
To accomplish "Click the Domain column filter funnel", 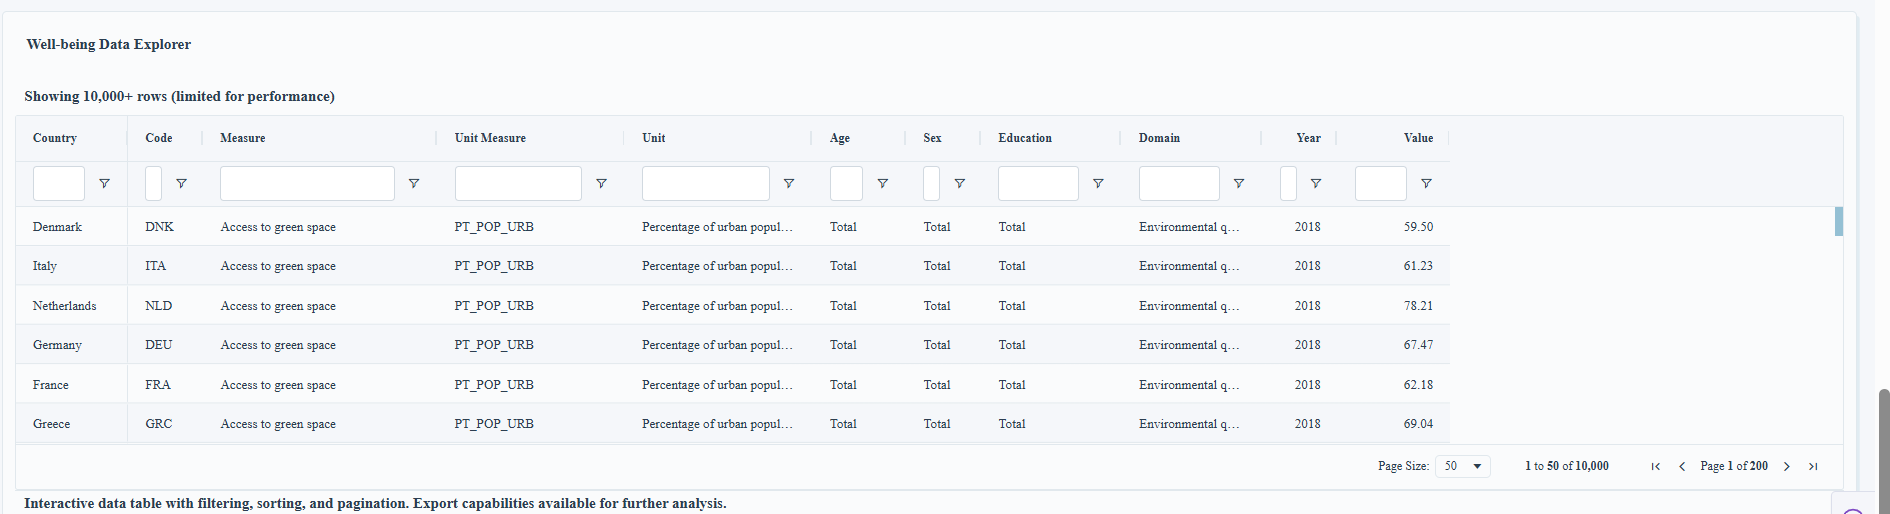I will 1239,184.
